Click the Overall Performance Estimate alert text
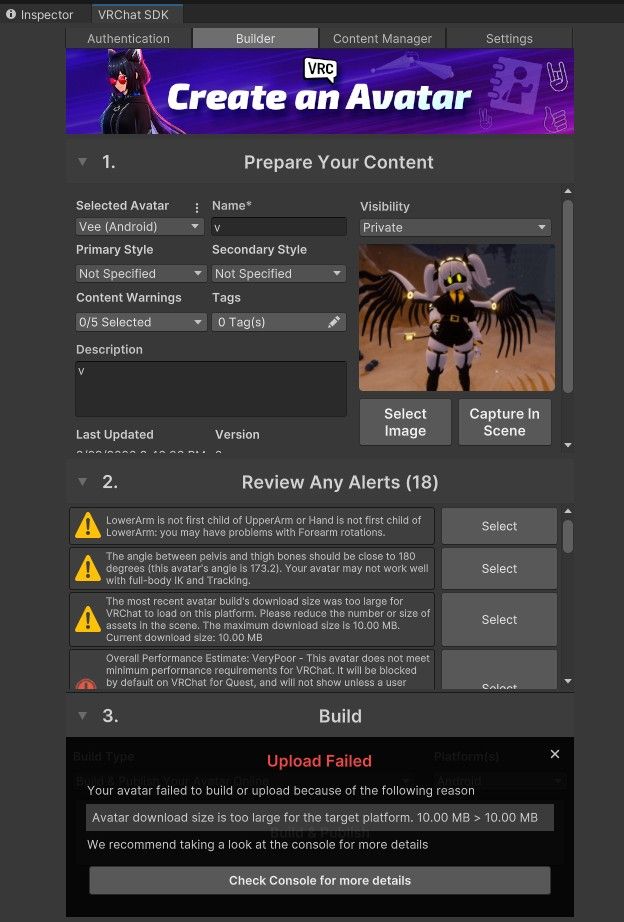The image size is (624, 922). 268,670
